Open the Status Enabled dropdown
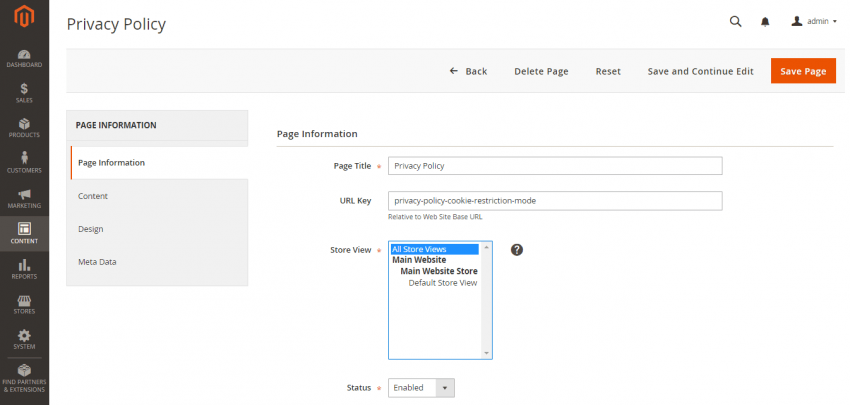850x405 pixels. (421, 388)
